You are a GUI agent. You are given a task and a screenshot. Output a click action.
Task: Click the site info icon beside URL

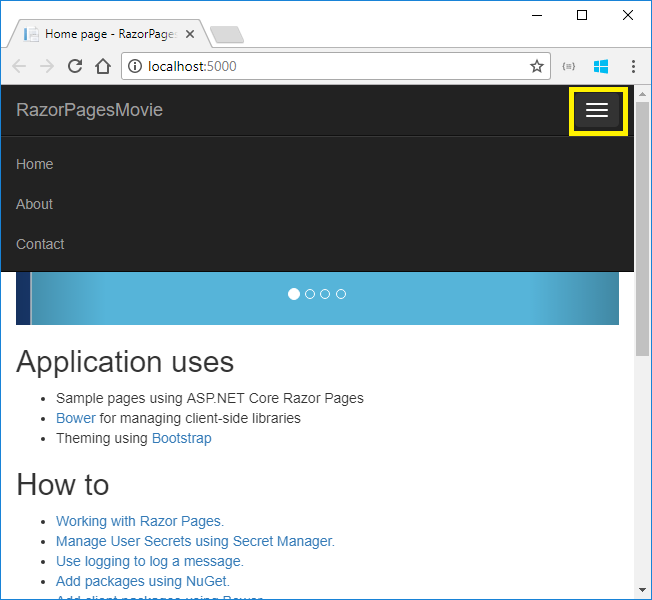[x=134, y=67]
